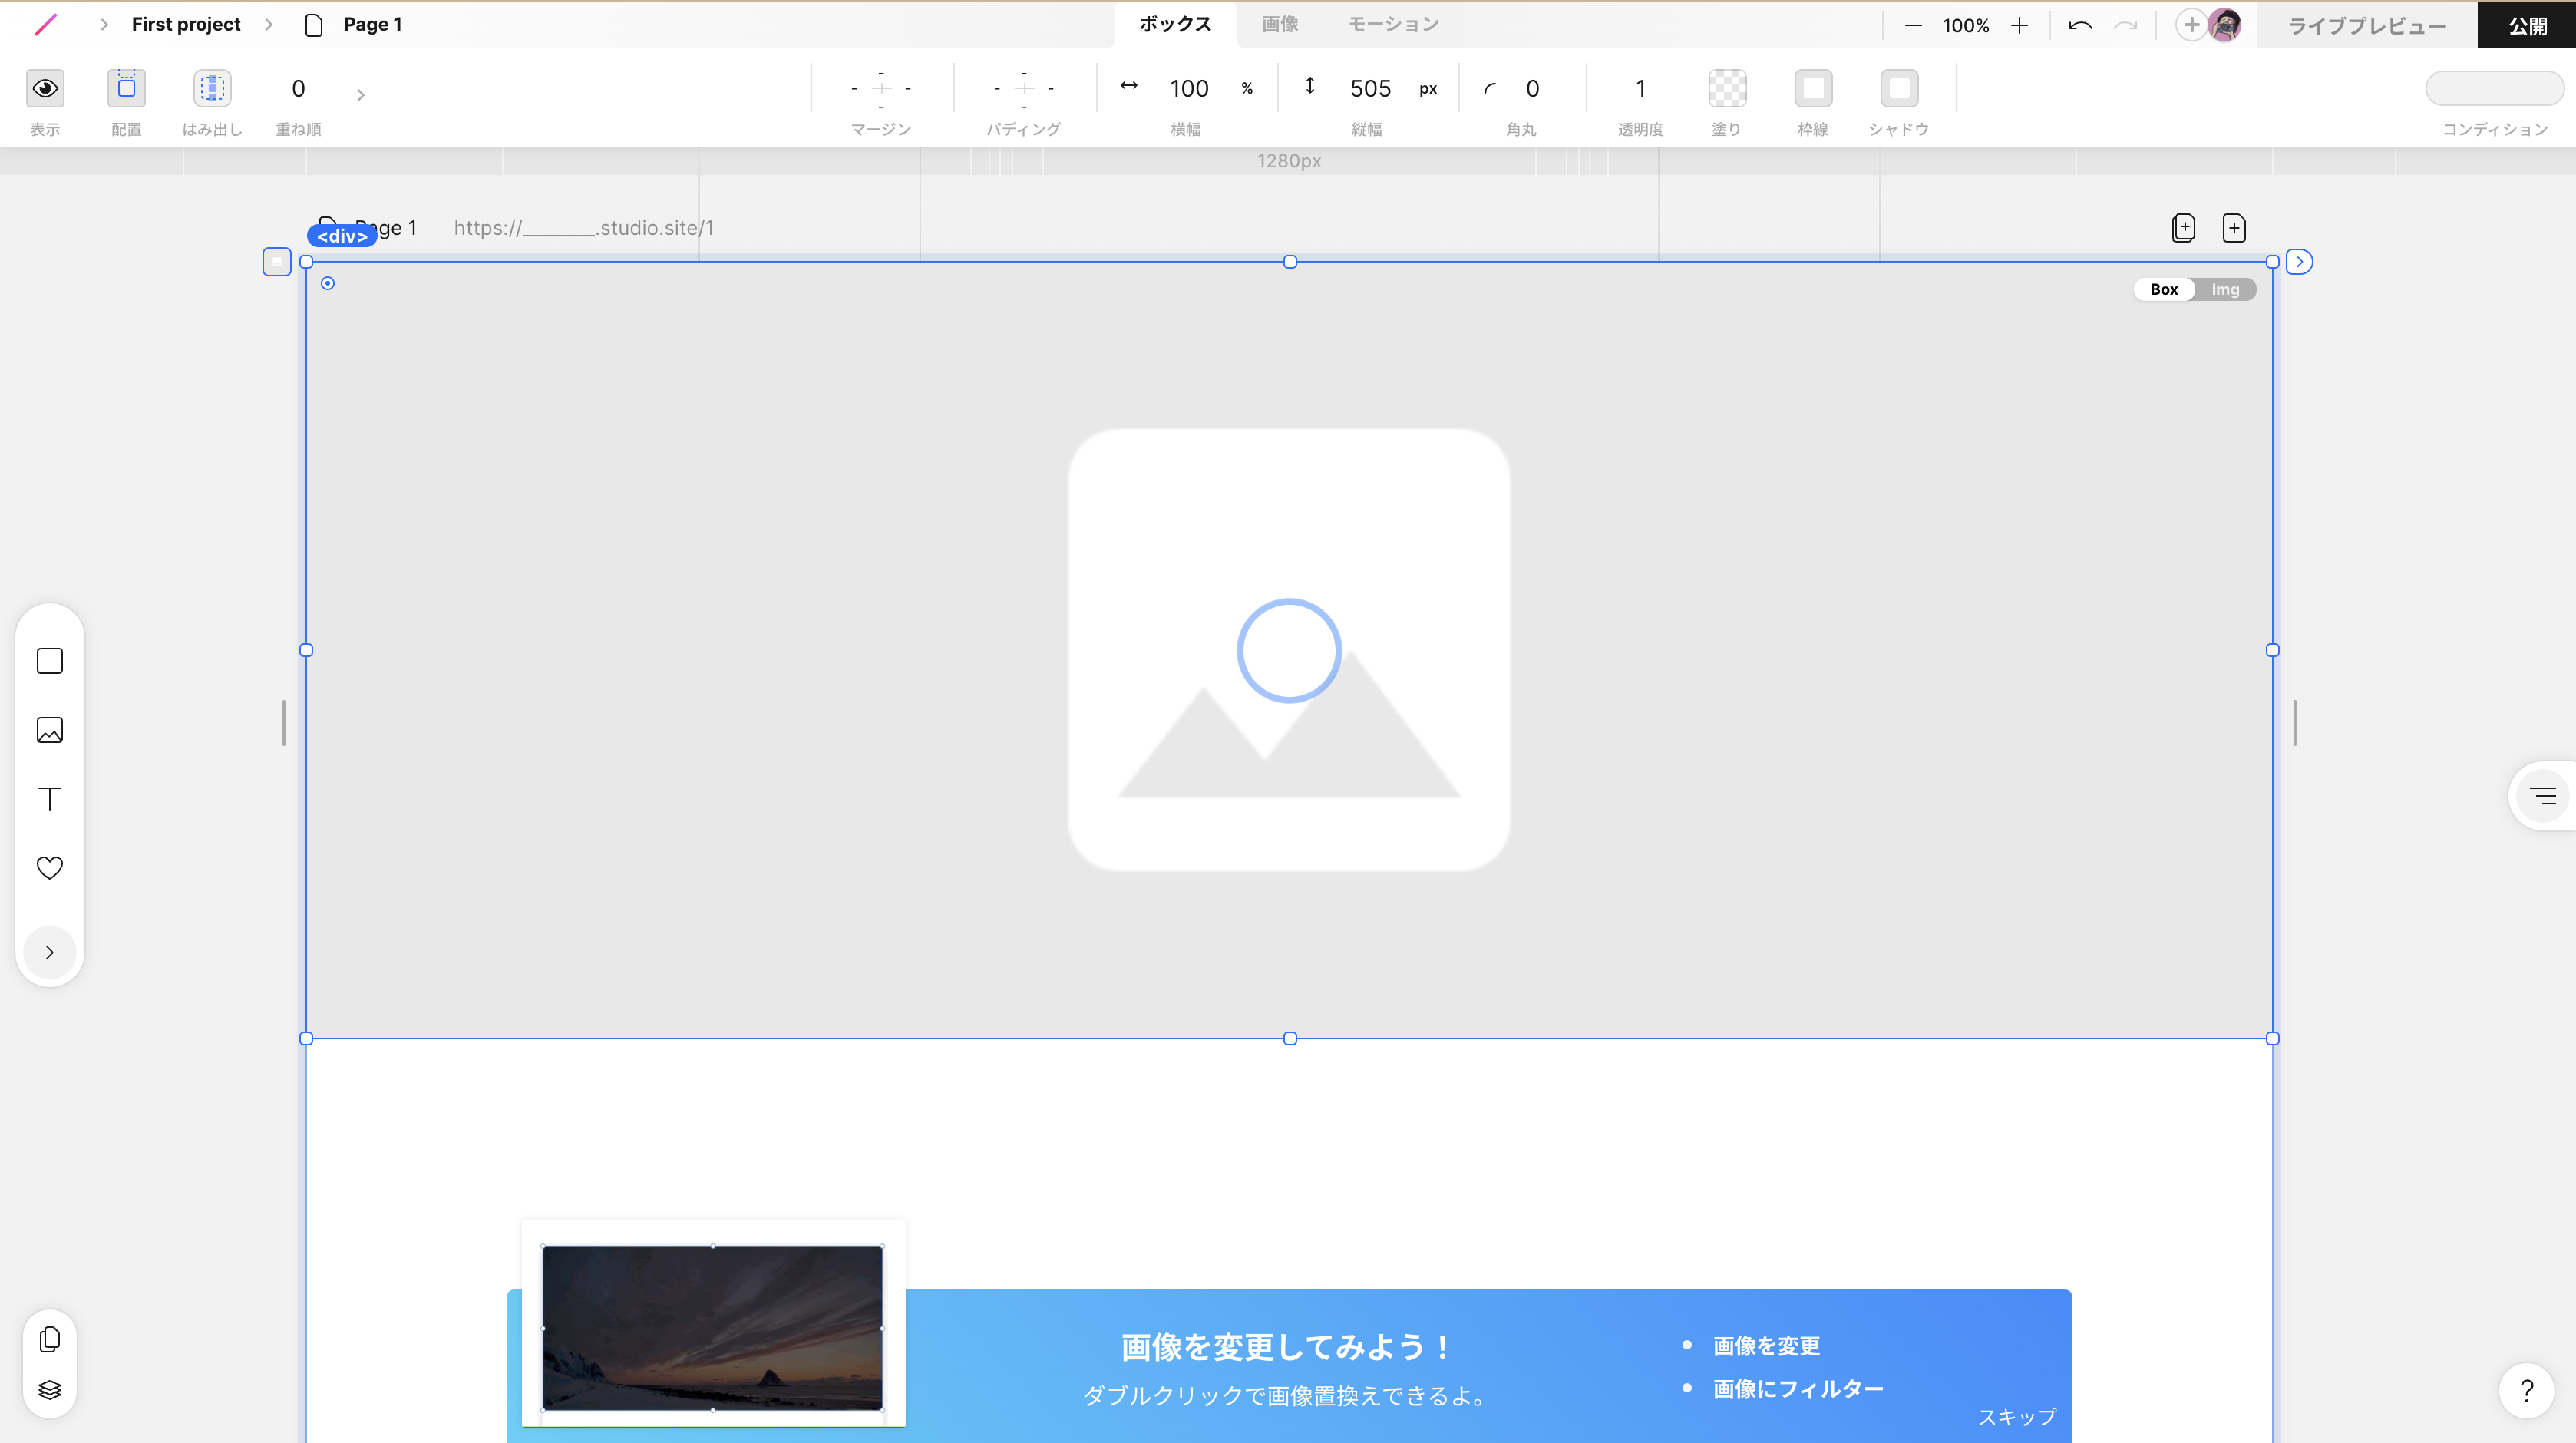Open the コンディション dropdown
2576x1443 pixels.
(2494, 89)
